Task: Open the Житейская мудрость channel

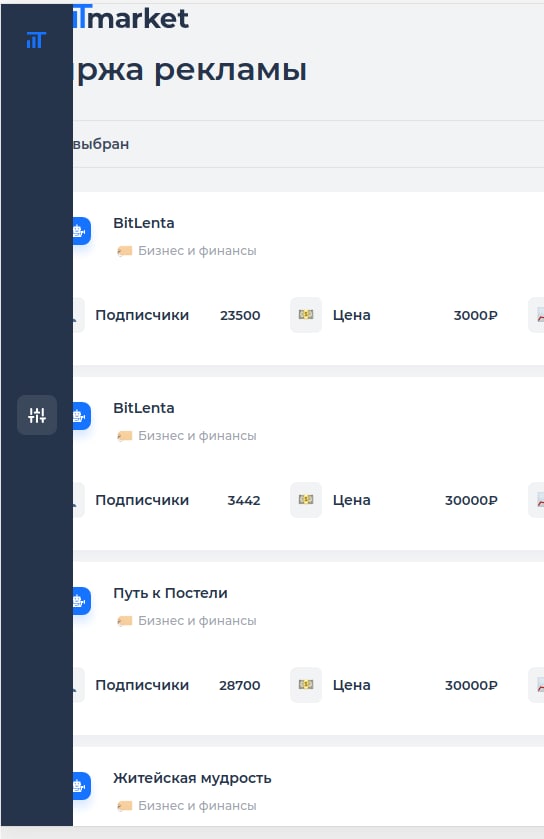Action: [192, 778]
